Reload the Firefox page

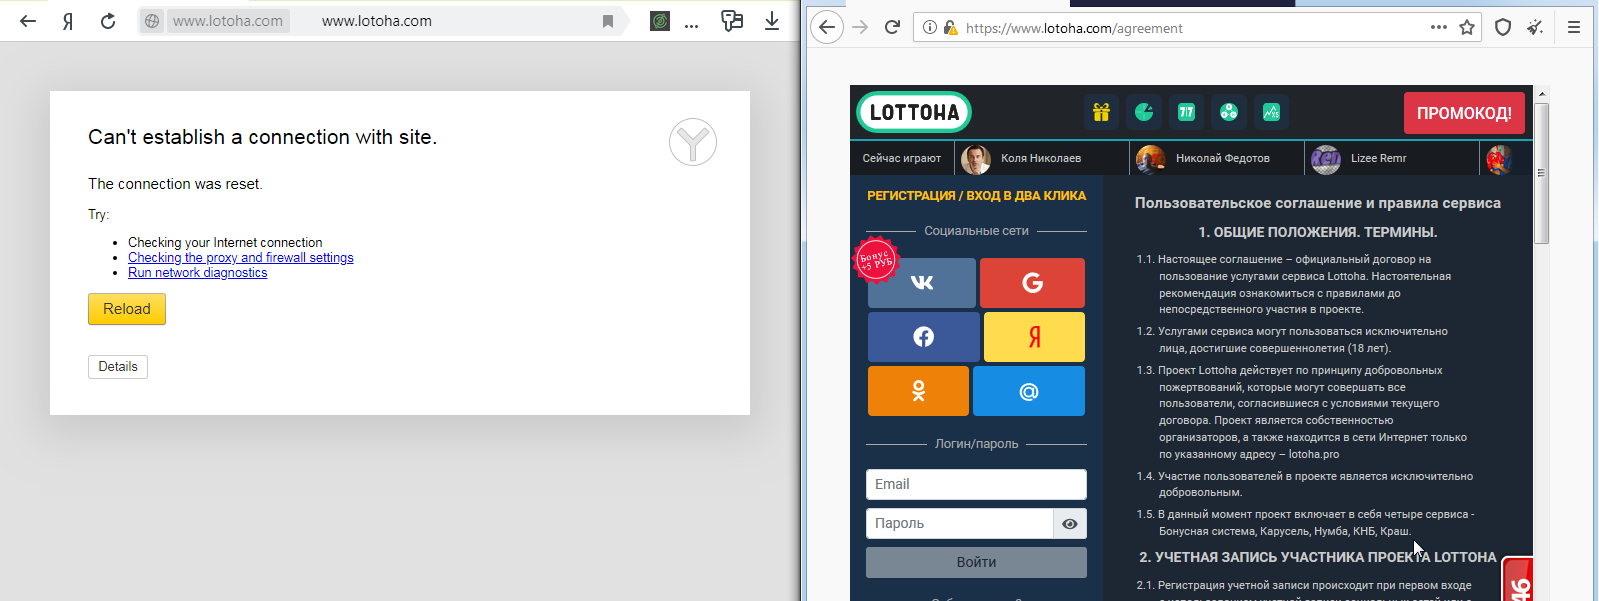click(x=893, y=27)
